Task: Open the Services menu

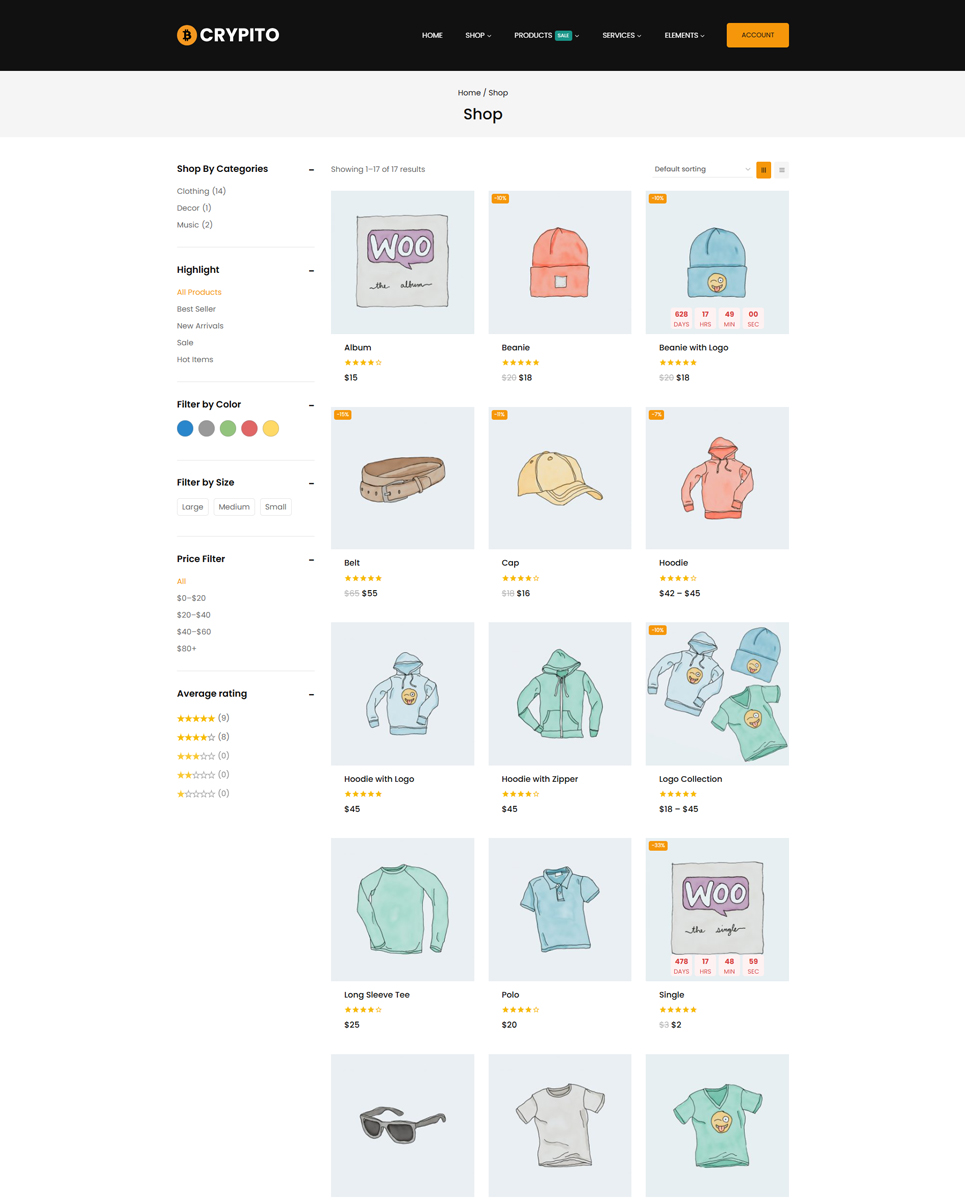Action: click(x=622, y=35)
